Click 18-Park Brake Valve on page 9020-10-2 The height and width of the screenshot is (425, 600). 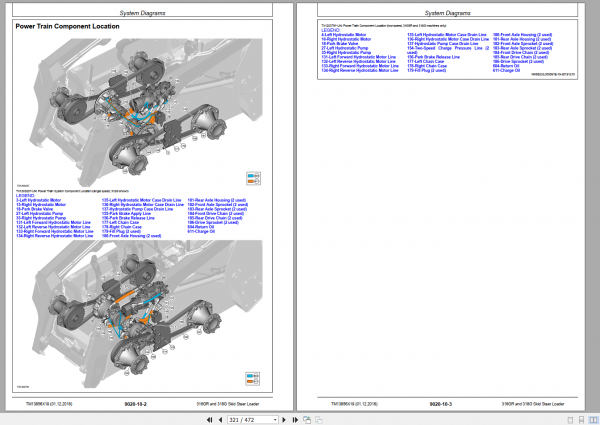coord(34,209)
